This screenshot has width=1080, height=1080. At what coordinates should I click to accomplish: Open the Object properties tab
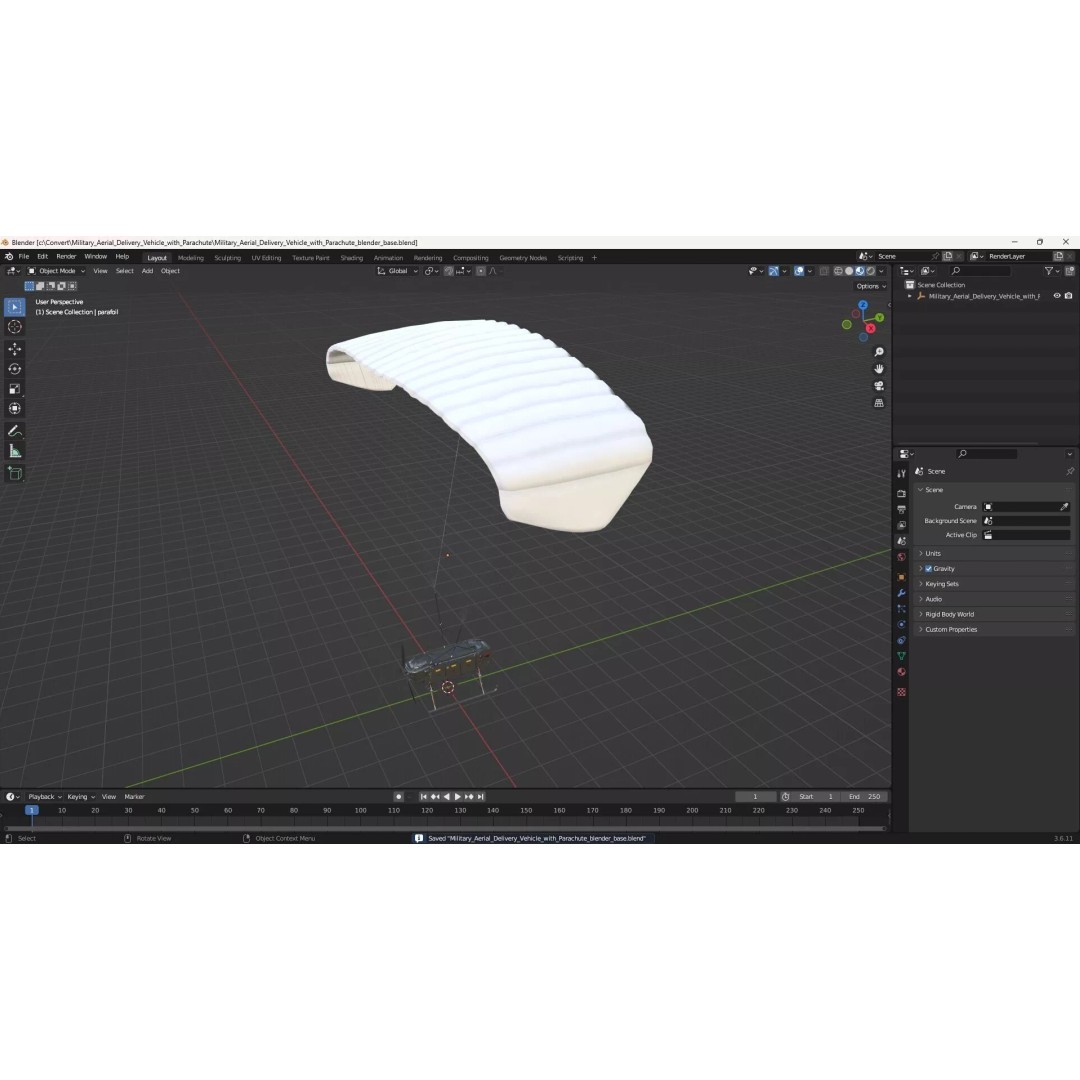pyautogui.click(x=901, y=577)
